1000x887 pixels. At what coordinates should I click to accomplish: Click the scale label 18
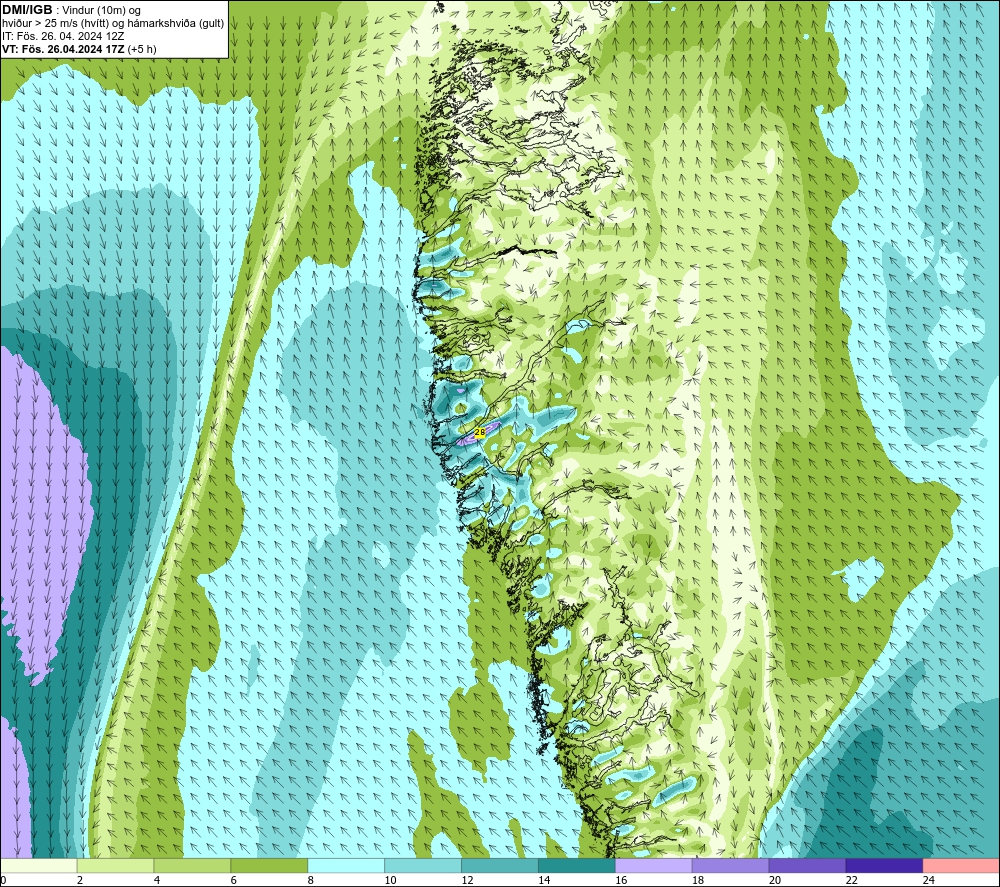(698, 880)
